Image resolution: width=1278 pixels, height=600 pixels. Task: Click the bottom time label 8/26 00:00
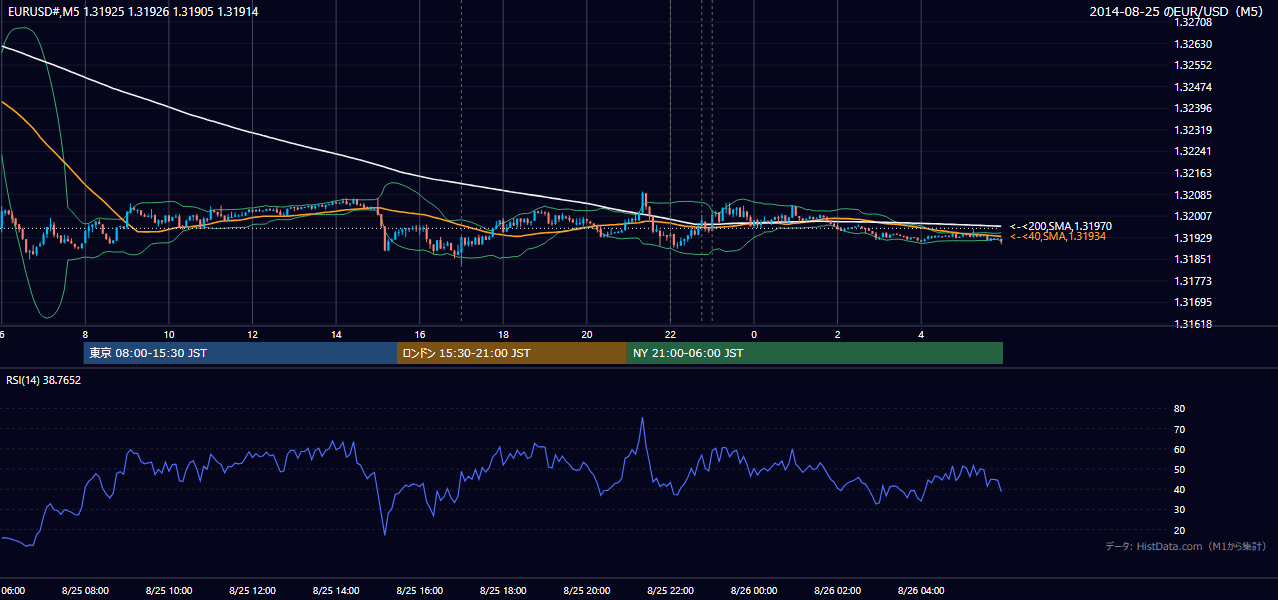coord(754,591)
